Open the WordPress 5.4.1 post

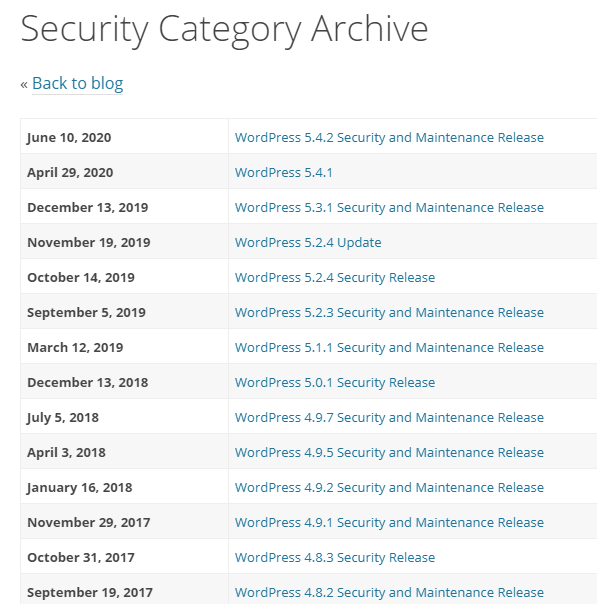click(x=283, y=173)
